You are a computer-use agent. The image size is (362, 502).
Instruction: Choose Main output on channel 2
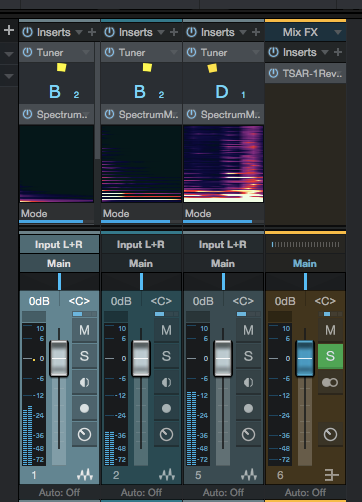141,263
